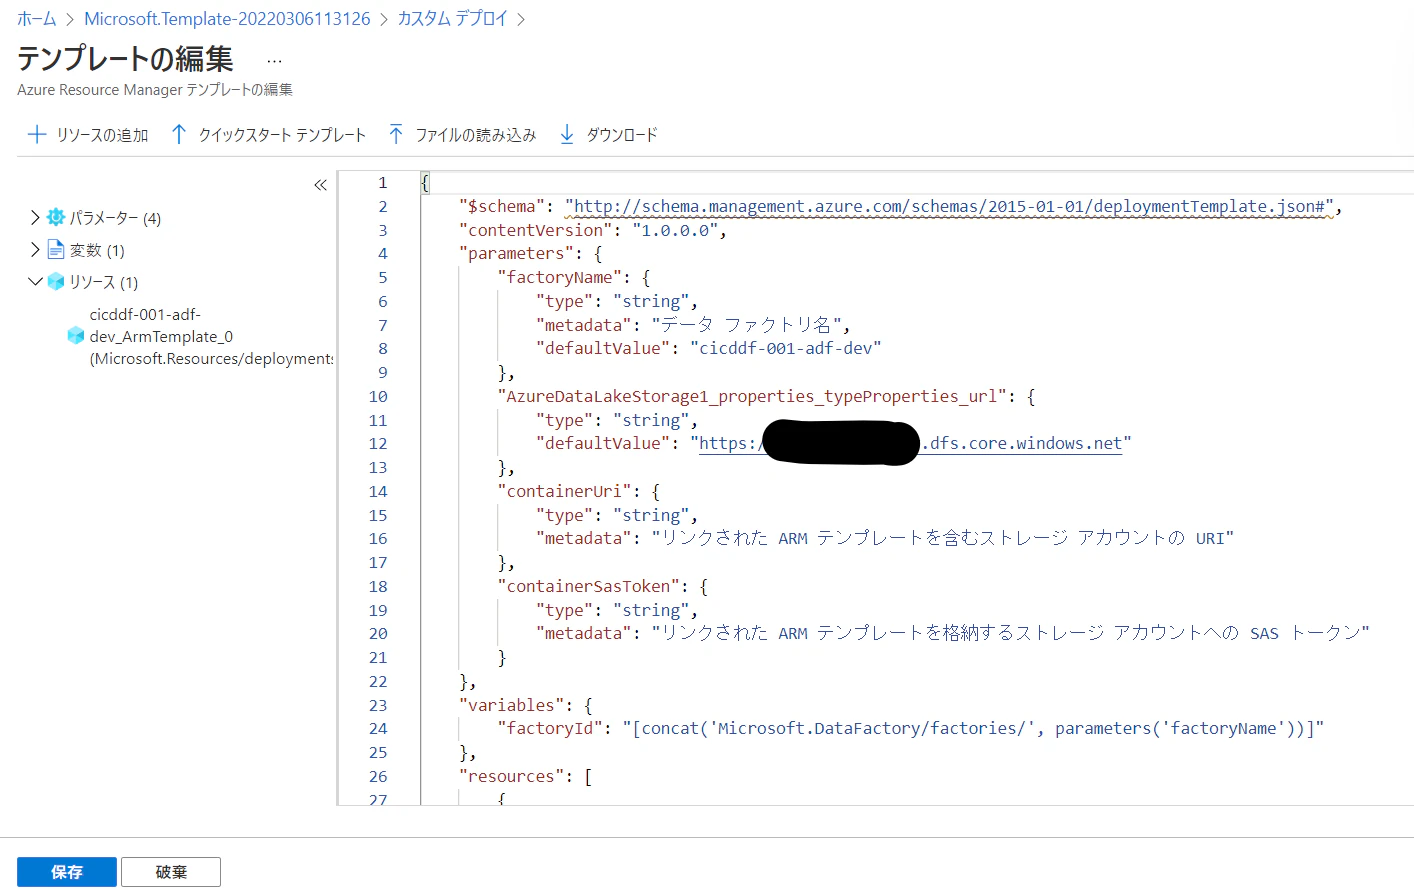1414x890 pixels.
Task: Click "factoryId" key in line 24
Action: [550, 728]
